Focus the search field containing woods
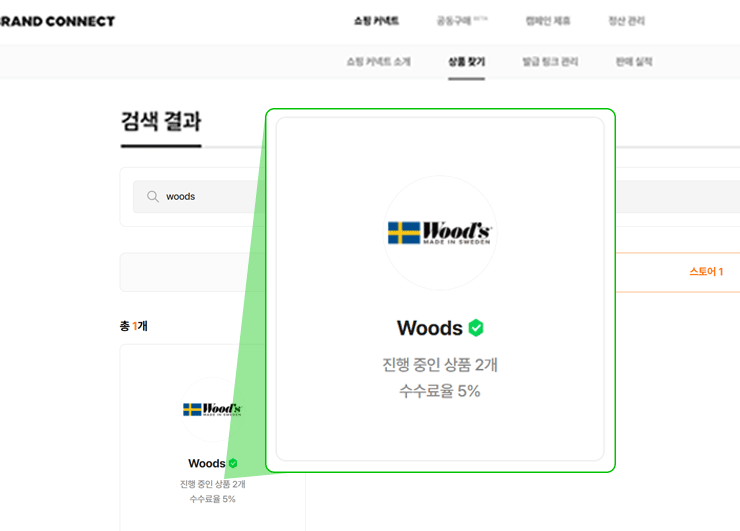740x531 pixels. tap(199, 196)
